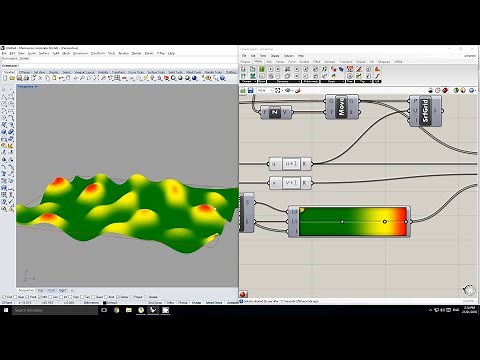Open Grasshopper's File menu
This screenshot has width=480, height=360.
coord(244,56)
